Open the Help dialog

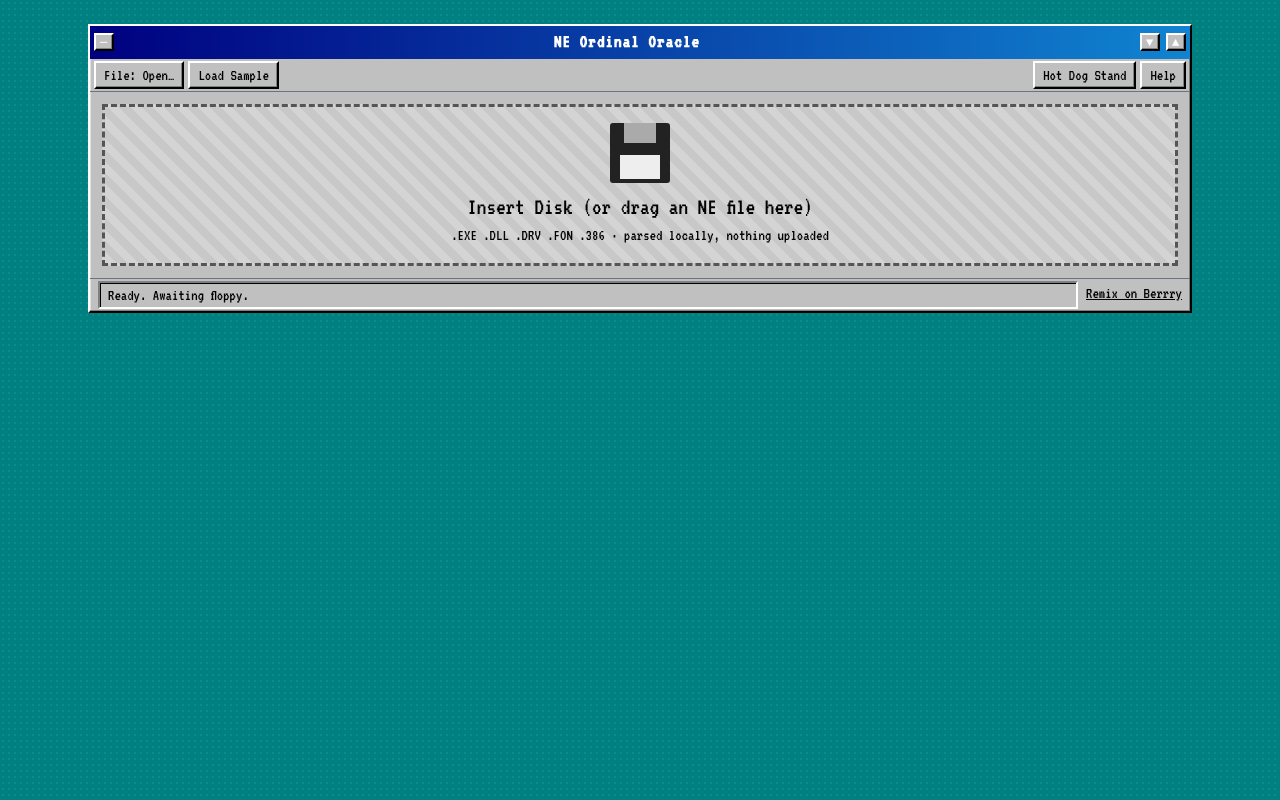(1163, 75)
